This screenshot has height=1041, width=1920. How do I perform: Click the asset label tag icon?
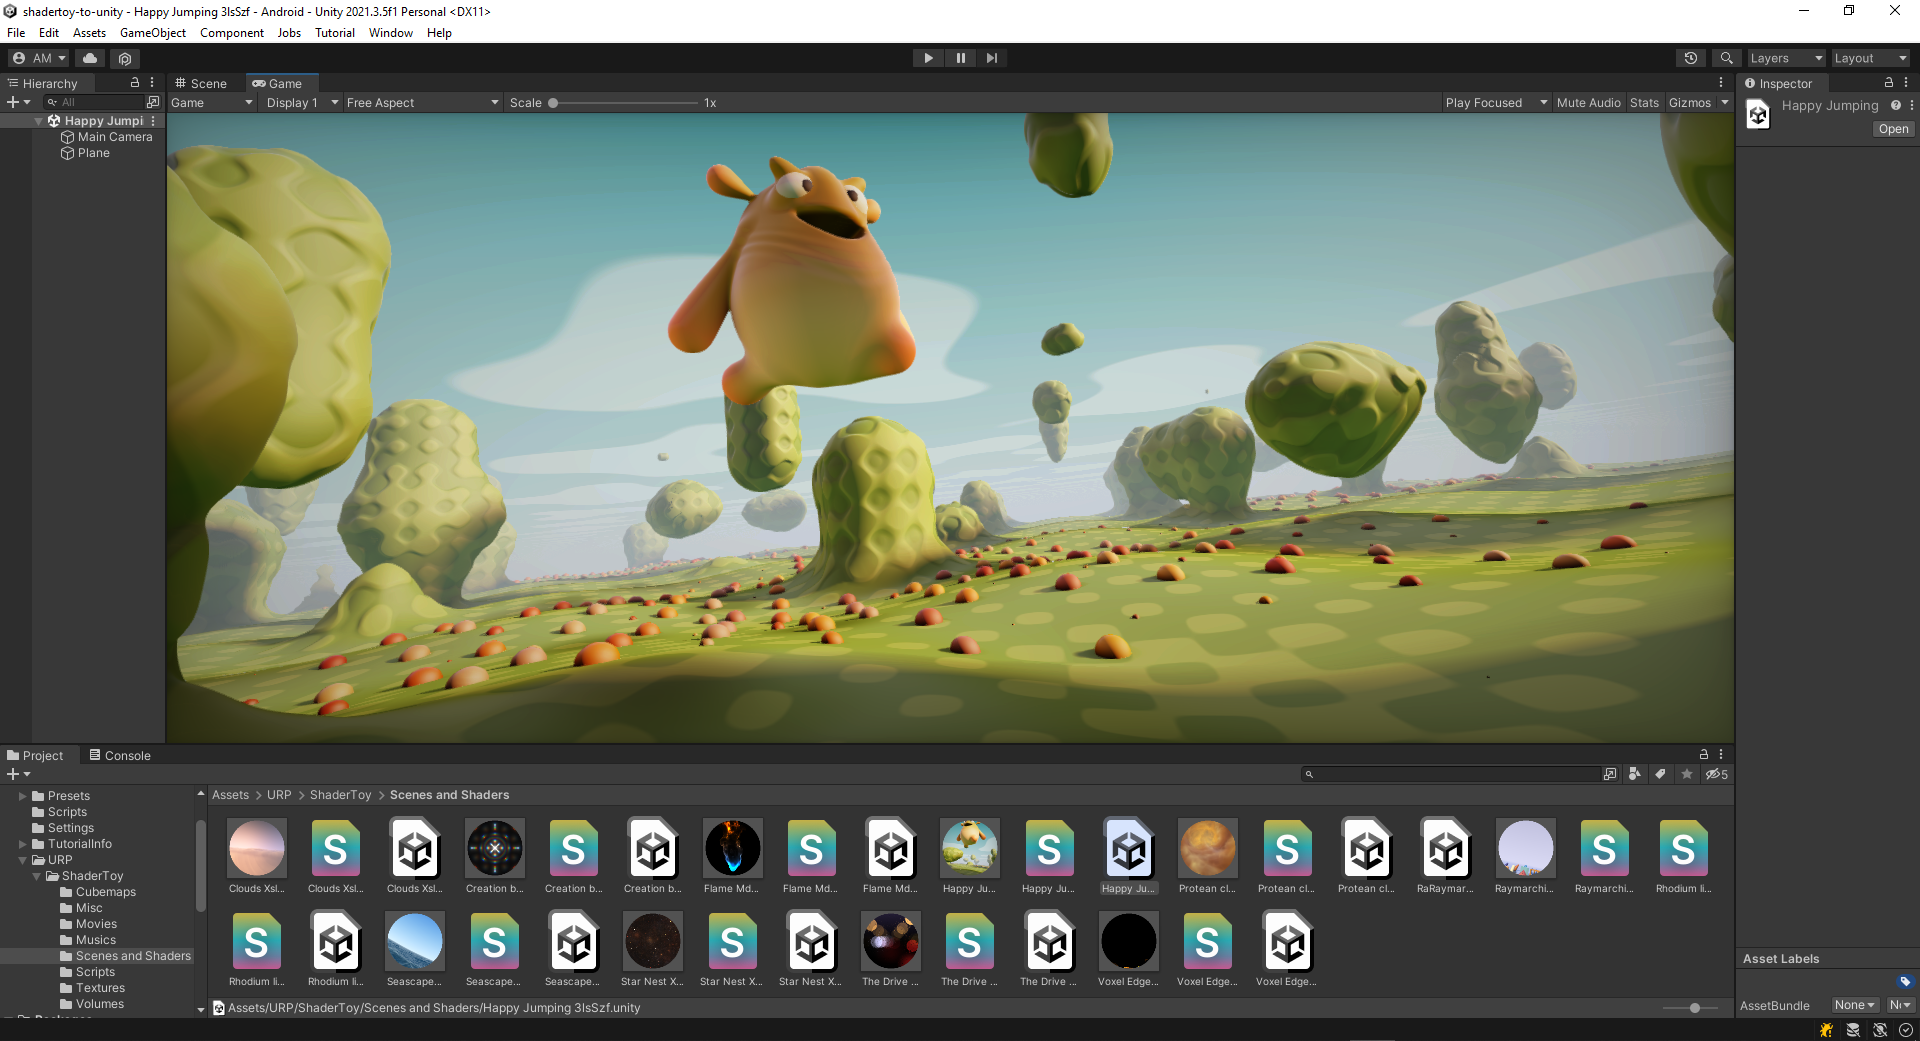coord(1904,981)
